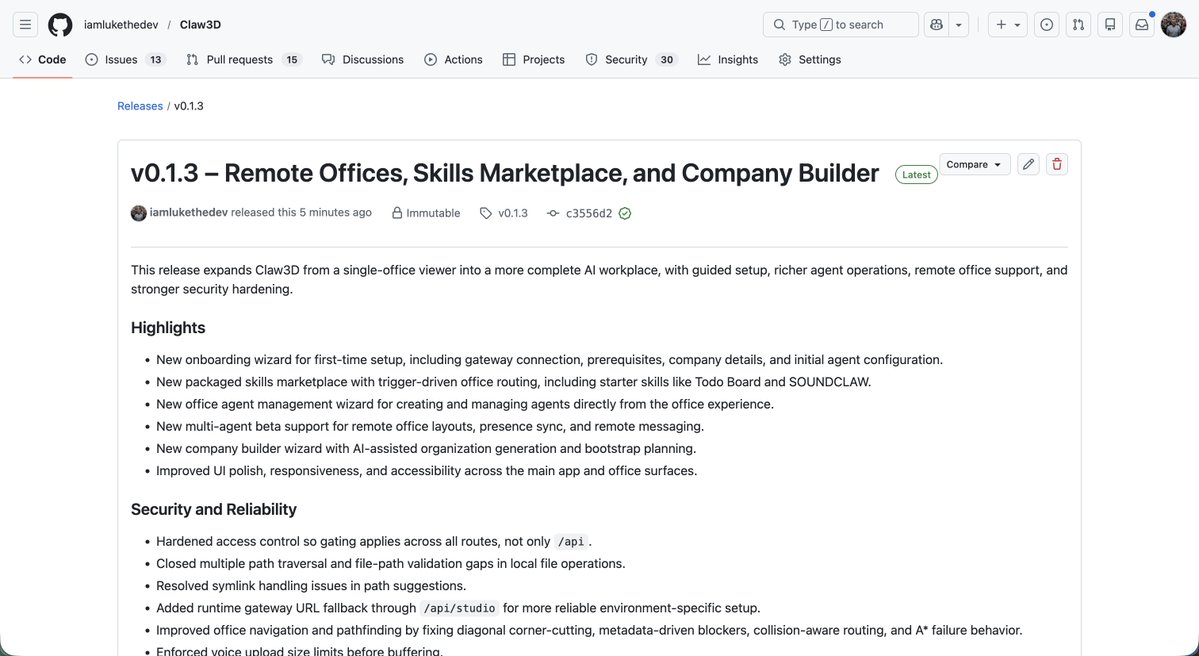Screen dimensions: 1199x656
Task: Open the Projects tab
Action: (x=534, y=60)
